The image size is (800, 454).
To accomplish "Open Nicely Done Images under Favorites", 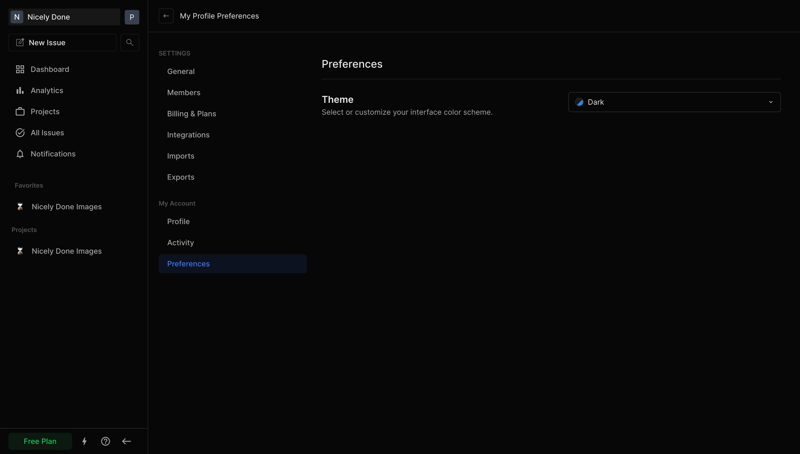I will [x=66, y=207].
